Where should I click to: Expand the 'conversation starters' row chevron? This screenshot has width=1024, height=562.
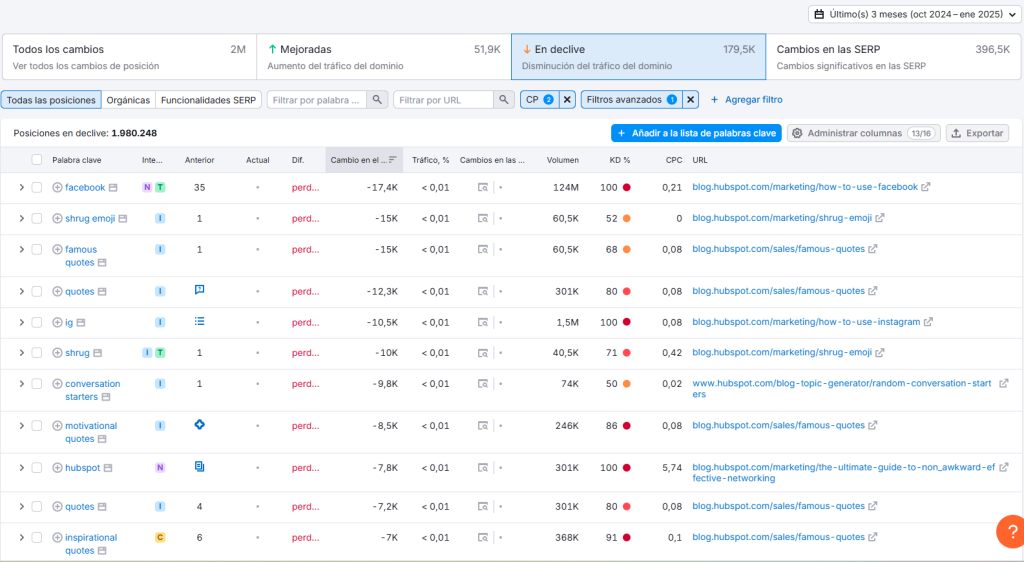(x=21, y=384)
